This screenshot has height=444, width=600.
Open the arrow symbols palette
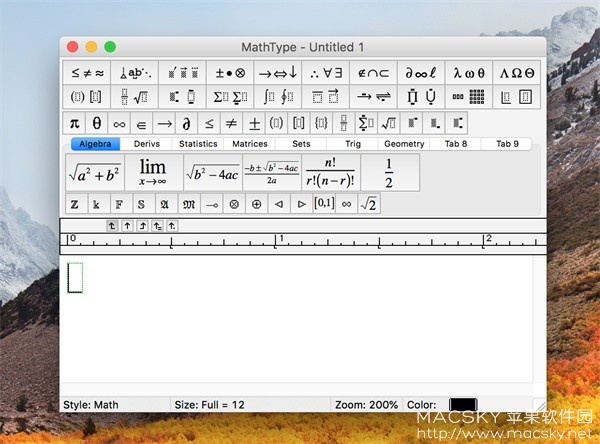tap(278, 72)
